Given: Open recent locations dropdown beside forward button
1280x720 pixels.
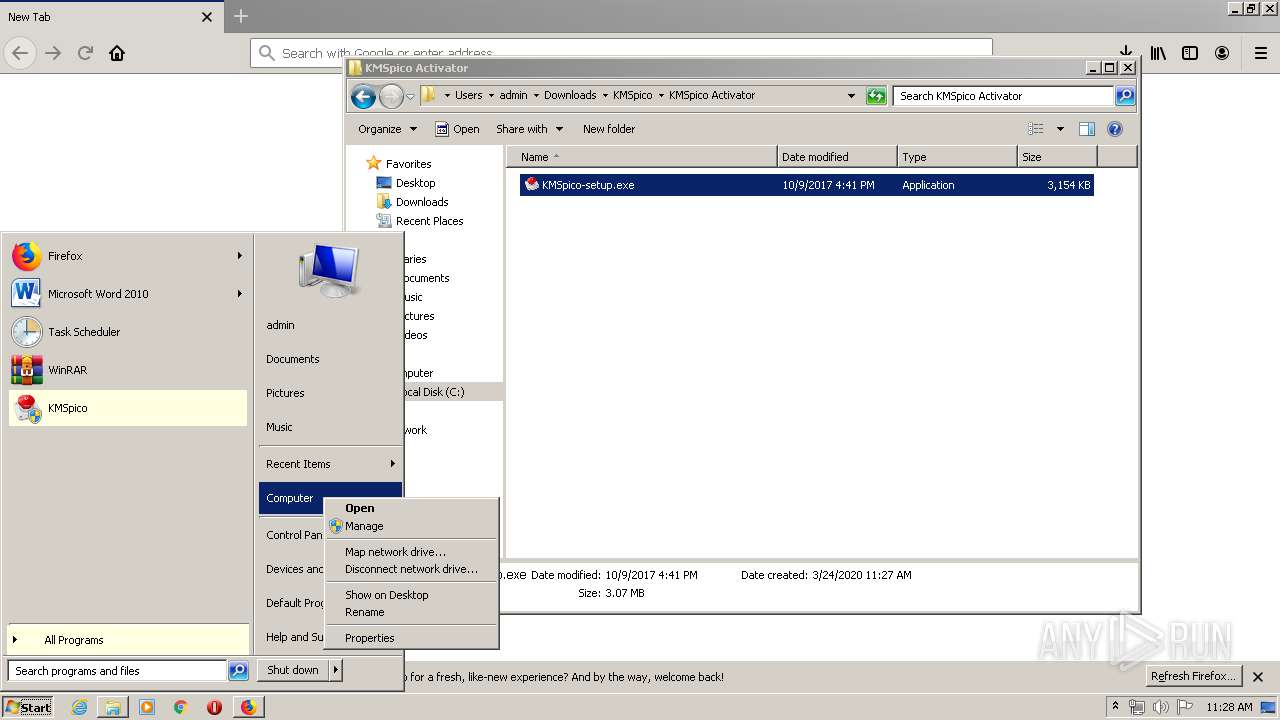Looking at the screenshot, I should [x=410, y=97].
